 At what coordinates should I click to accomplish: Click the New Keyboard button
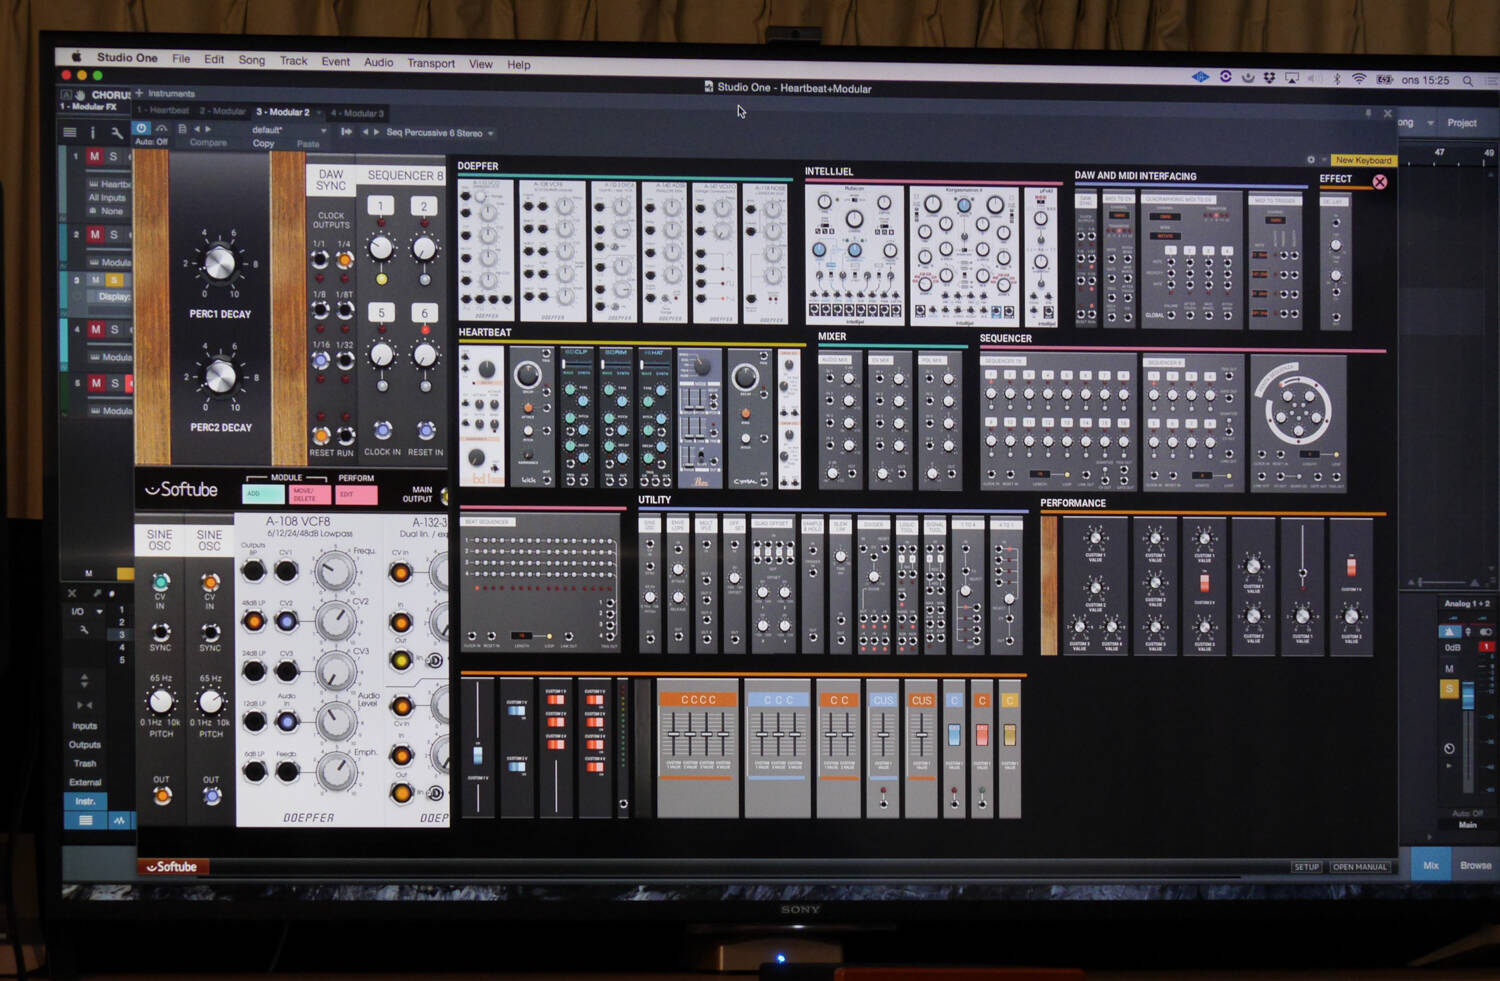(1363, 160)
